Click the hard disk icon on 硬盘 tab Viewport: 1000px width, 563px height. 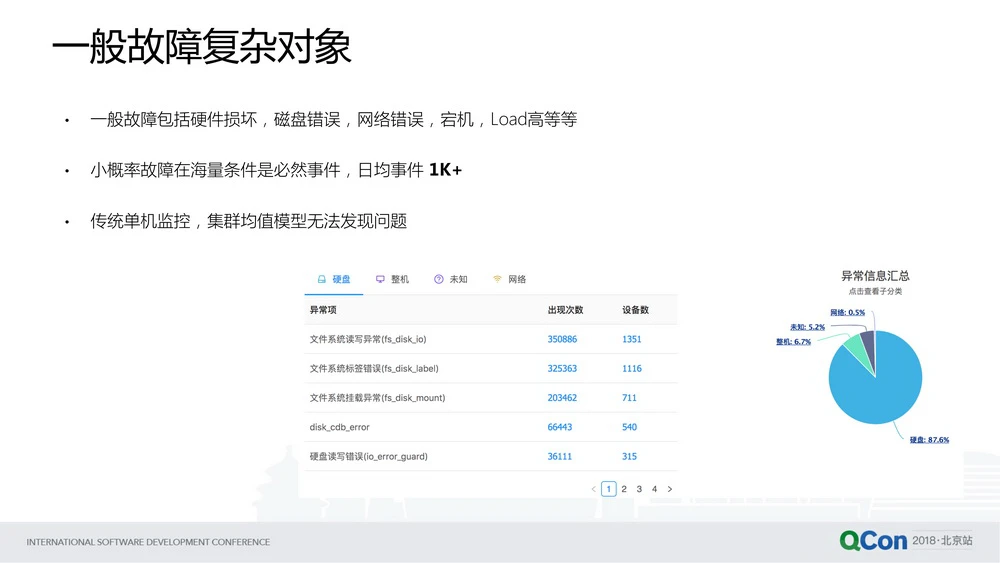pos(322,279)
